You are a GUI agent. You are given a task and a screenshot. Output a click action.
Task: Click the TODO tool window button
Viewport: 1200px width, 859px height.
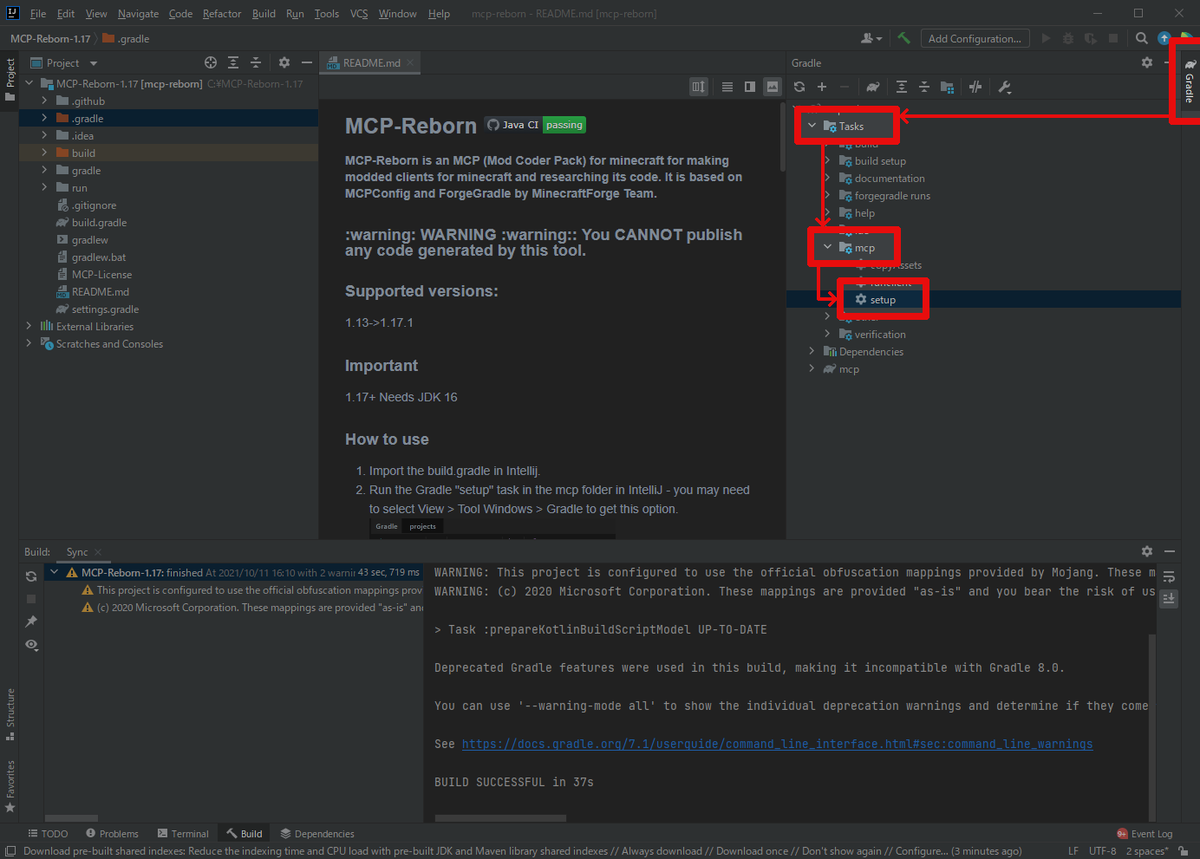(48, 833)
